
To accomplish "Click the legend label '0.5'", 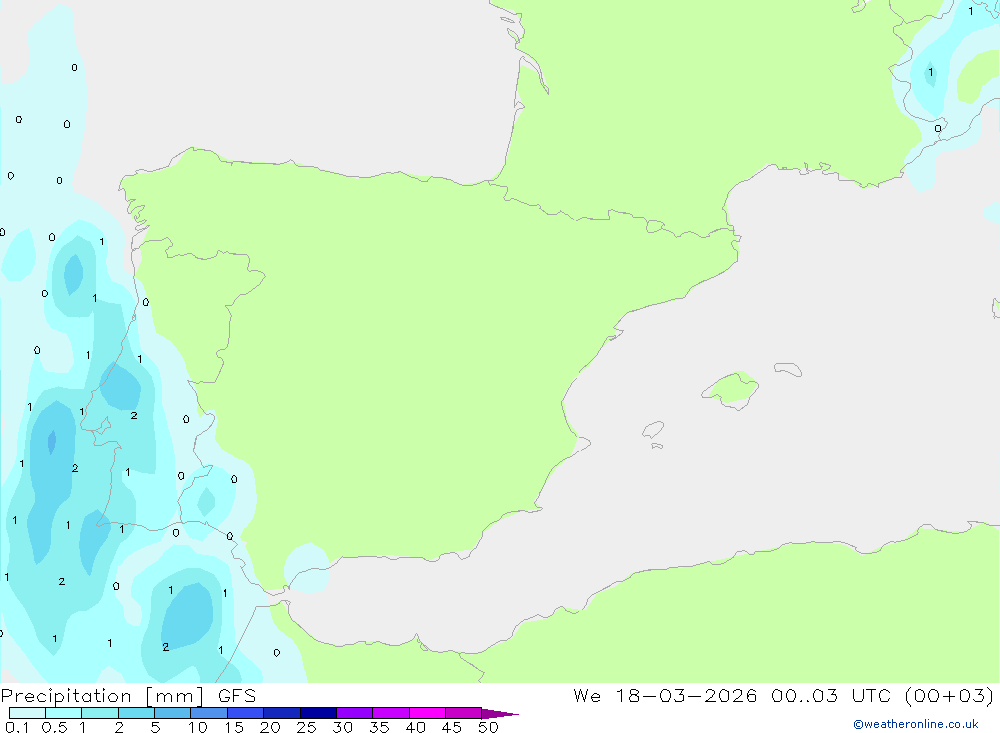I will coord(54,727).
